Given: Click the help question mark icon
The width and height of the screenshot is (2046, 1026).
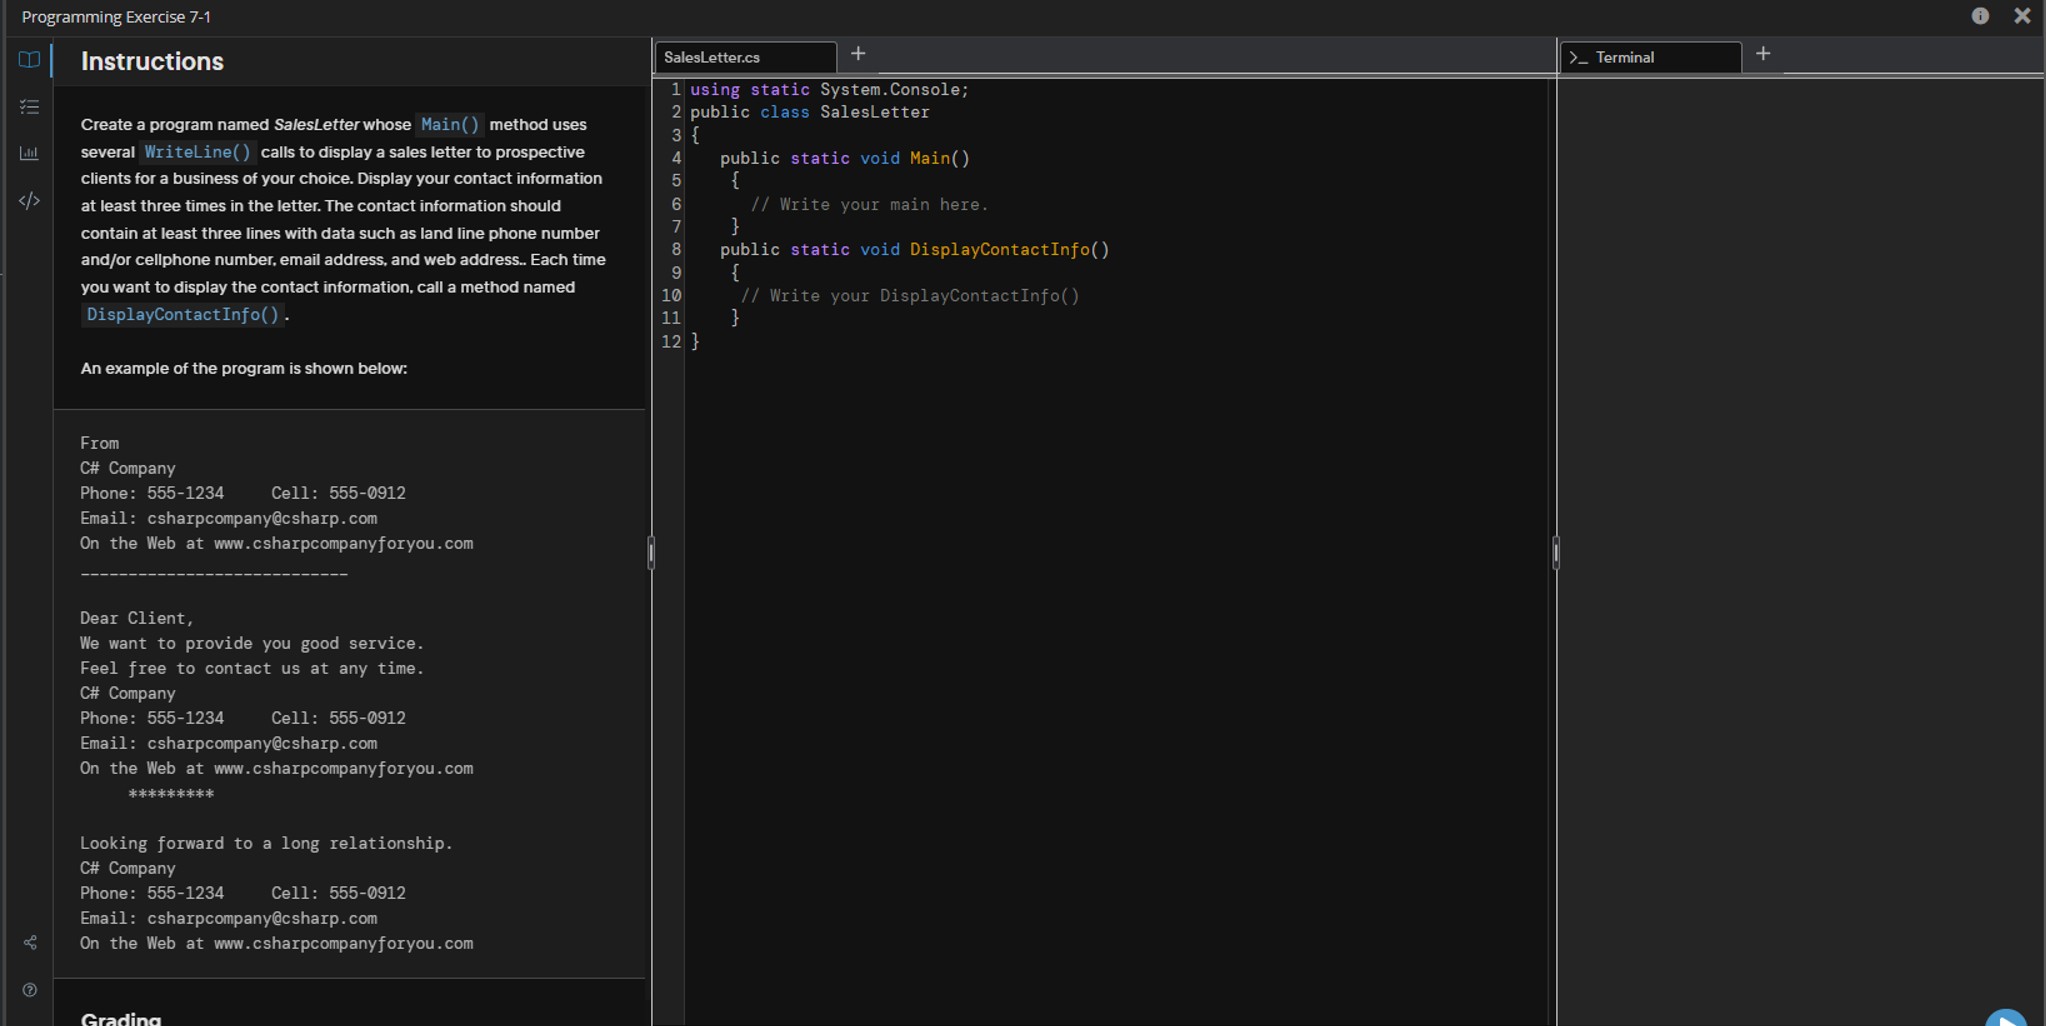Looking at the screenshot, I should point(30,990).
